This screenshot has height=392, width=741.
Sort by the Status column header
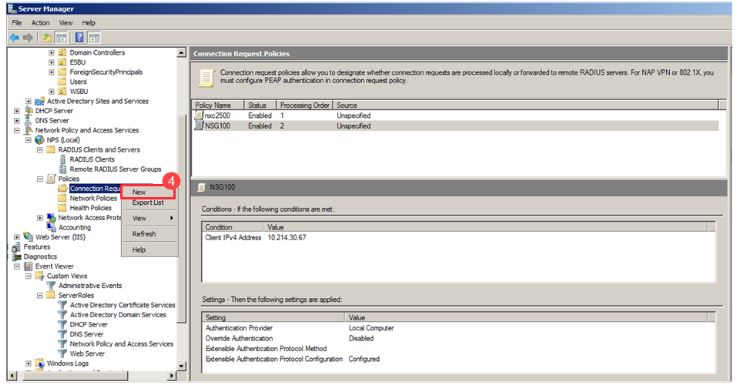[x=260, y=105]
